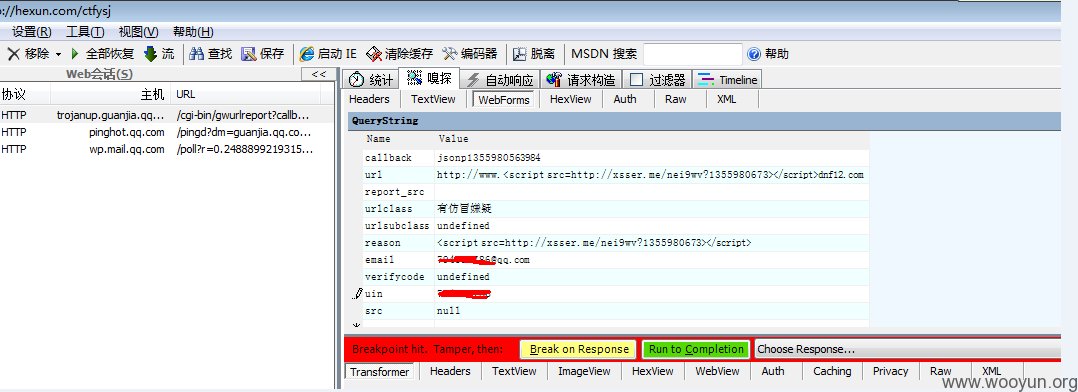Collapse Web Sessions panel with << button

tap(318, 74)
